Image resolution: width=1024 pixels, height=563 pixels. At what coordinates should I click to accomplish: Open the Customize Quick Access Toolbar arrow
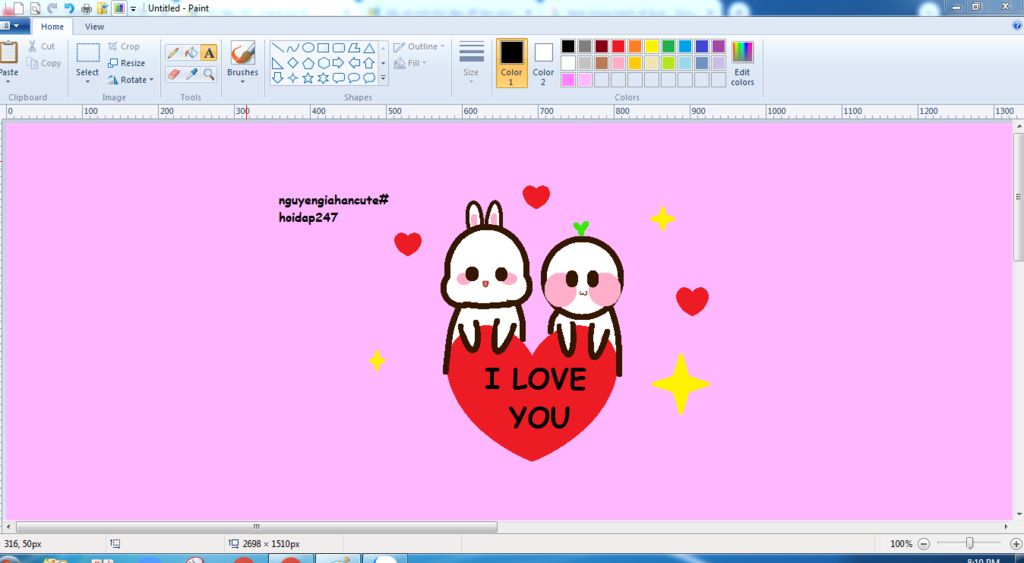coord(133,8)
